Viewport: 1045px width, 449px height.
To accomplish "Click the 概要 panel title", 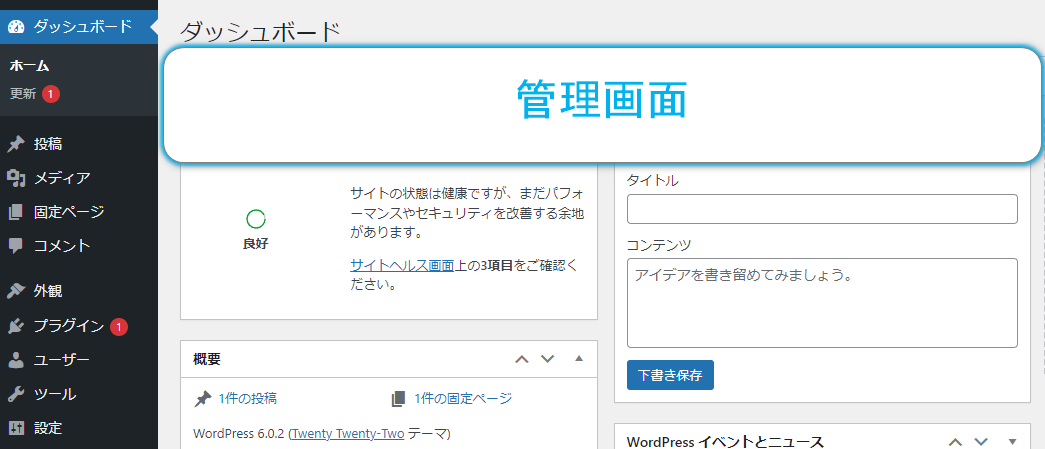I will pos(207,360).
